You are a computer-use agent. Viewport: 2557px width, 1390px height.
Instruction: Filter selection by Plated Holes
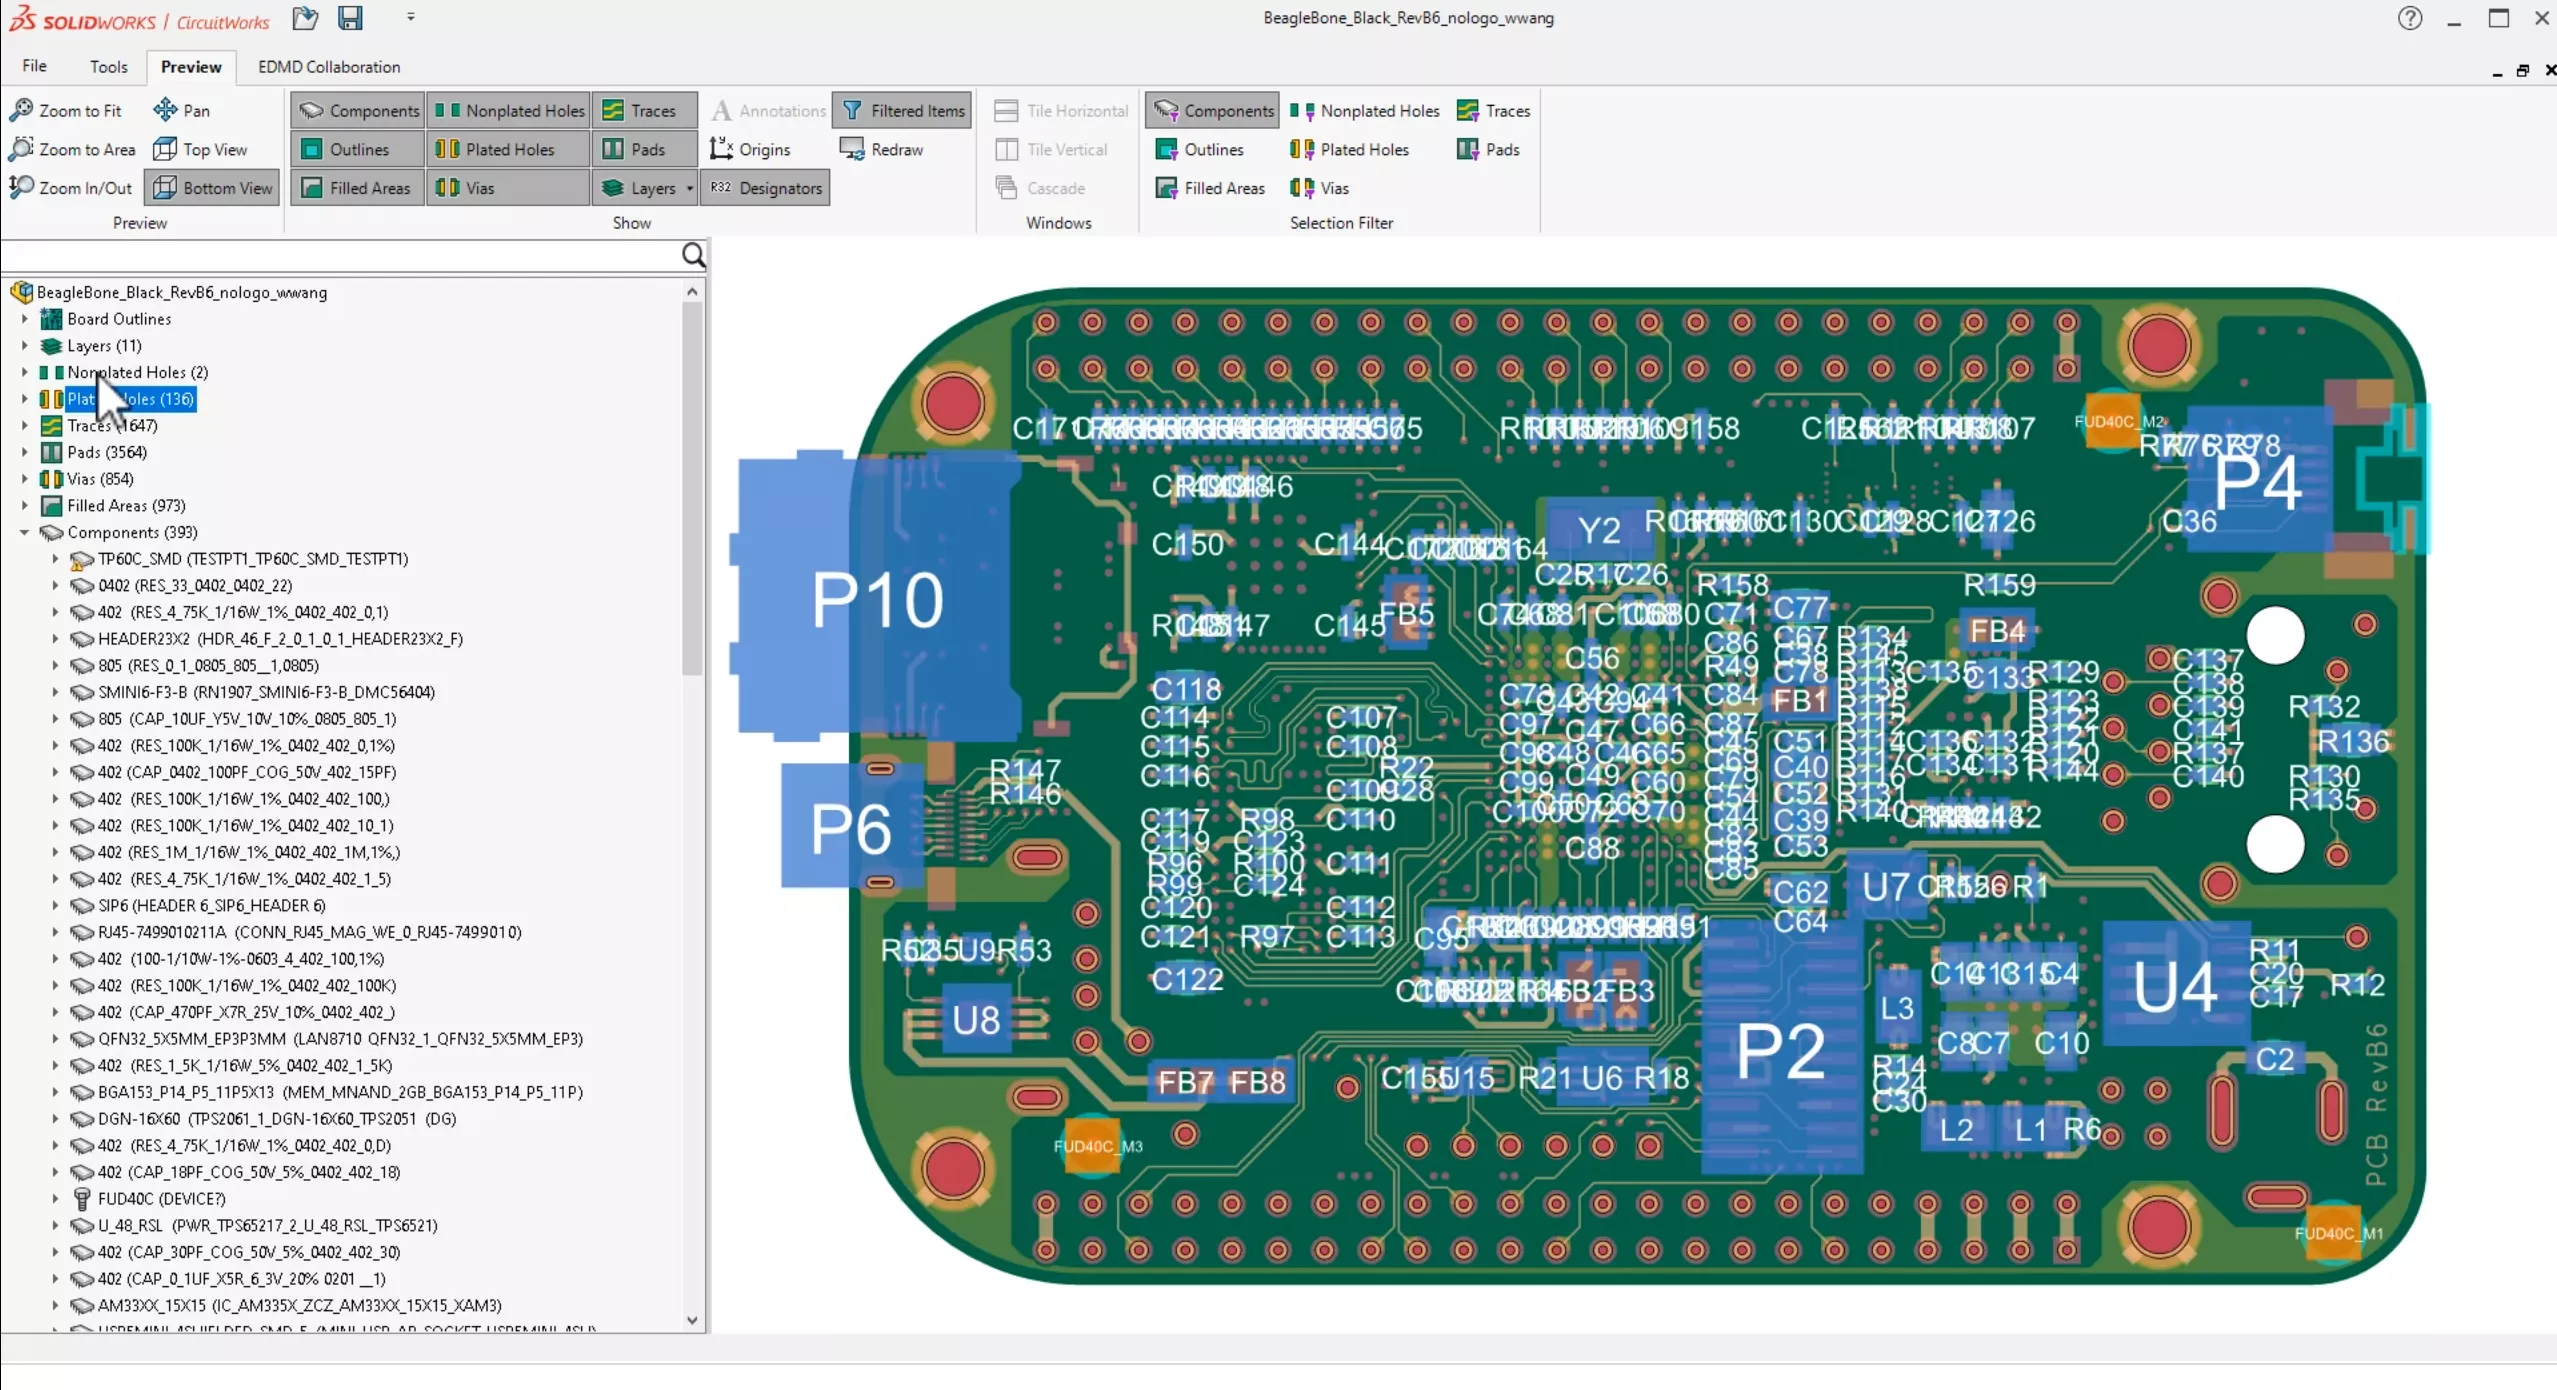click(1349, 149)
